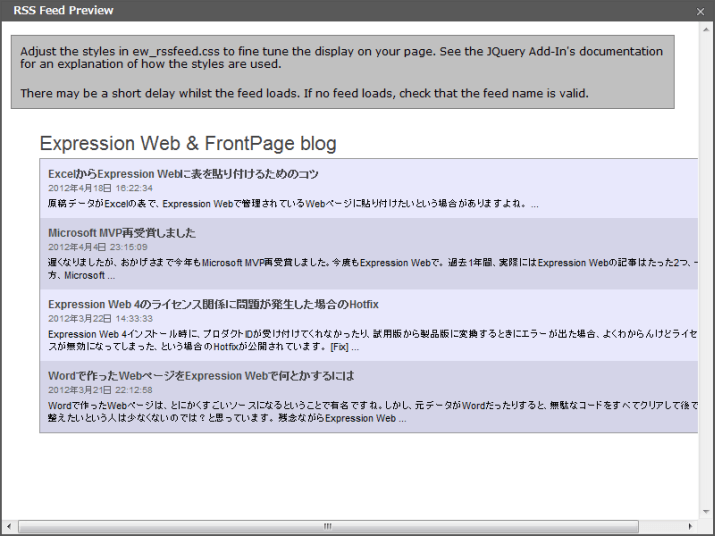The height and width of the screenshot is (536, 715).
Task: Click the vertical scrollbar up arrow
Action: [x=706, y=30]
